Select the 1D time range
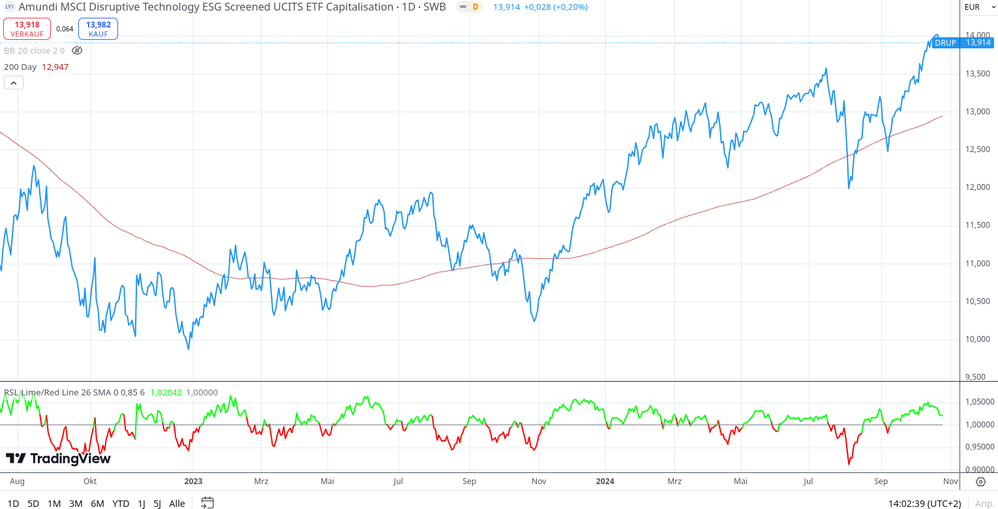This screenshot has width=998, height=509. tap(13, 503)
